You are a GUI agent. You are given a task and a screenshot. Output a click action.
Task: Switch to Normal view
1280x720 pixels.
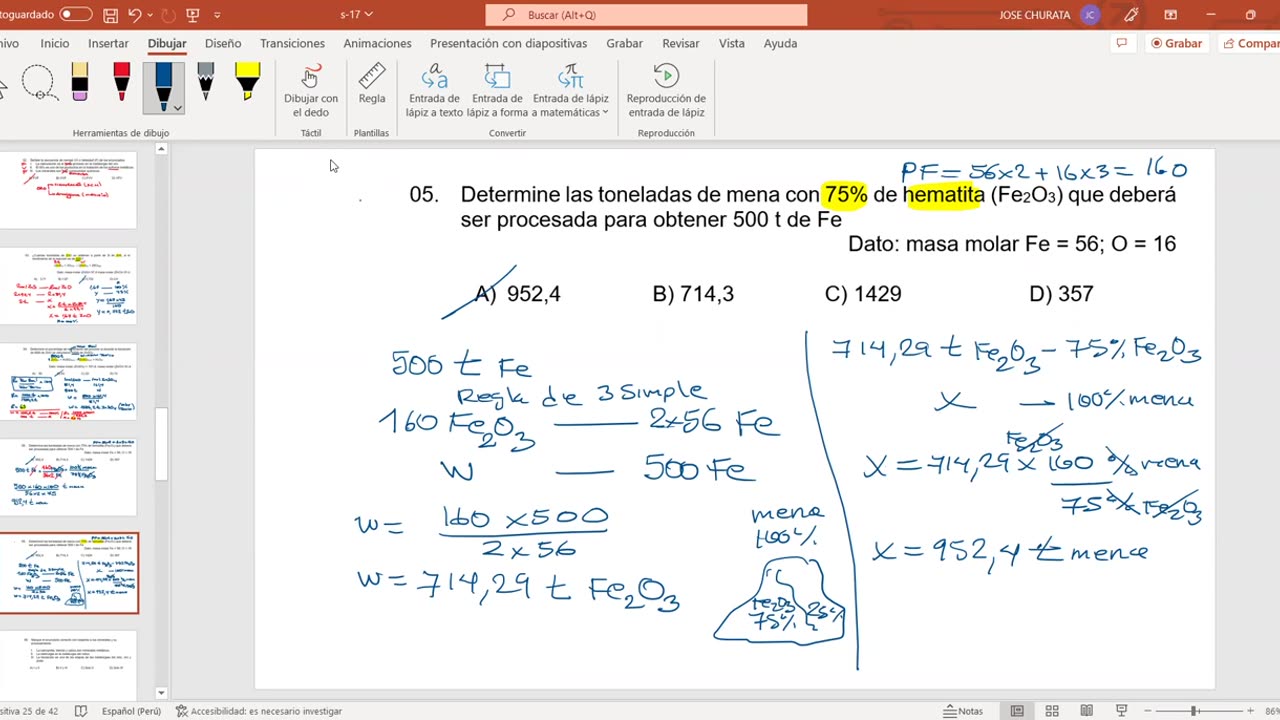coord(1017,711)
